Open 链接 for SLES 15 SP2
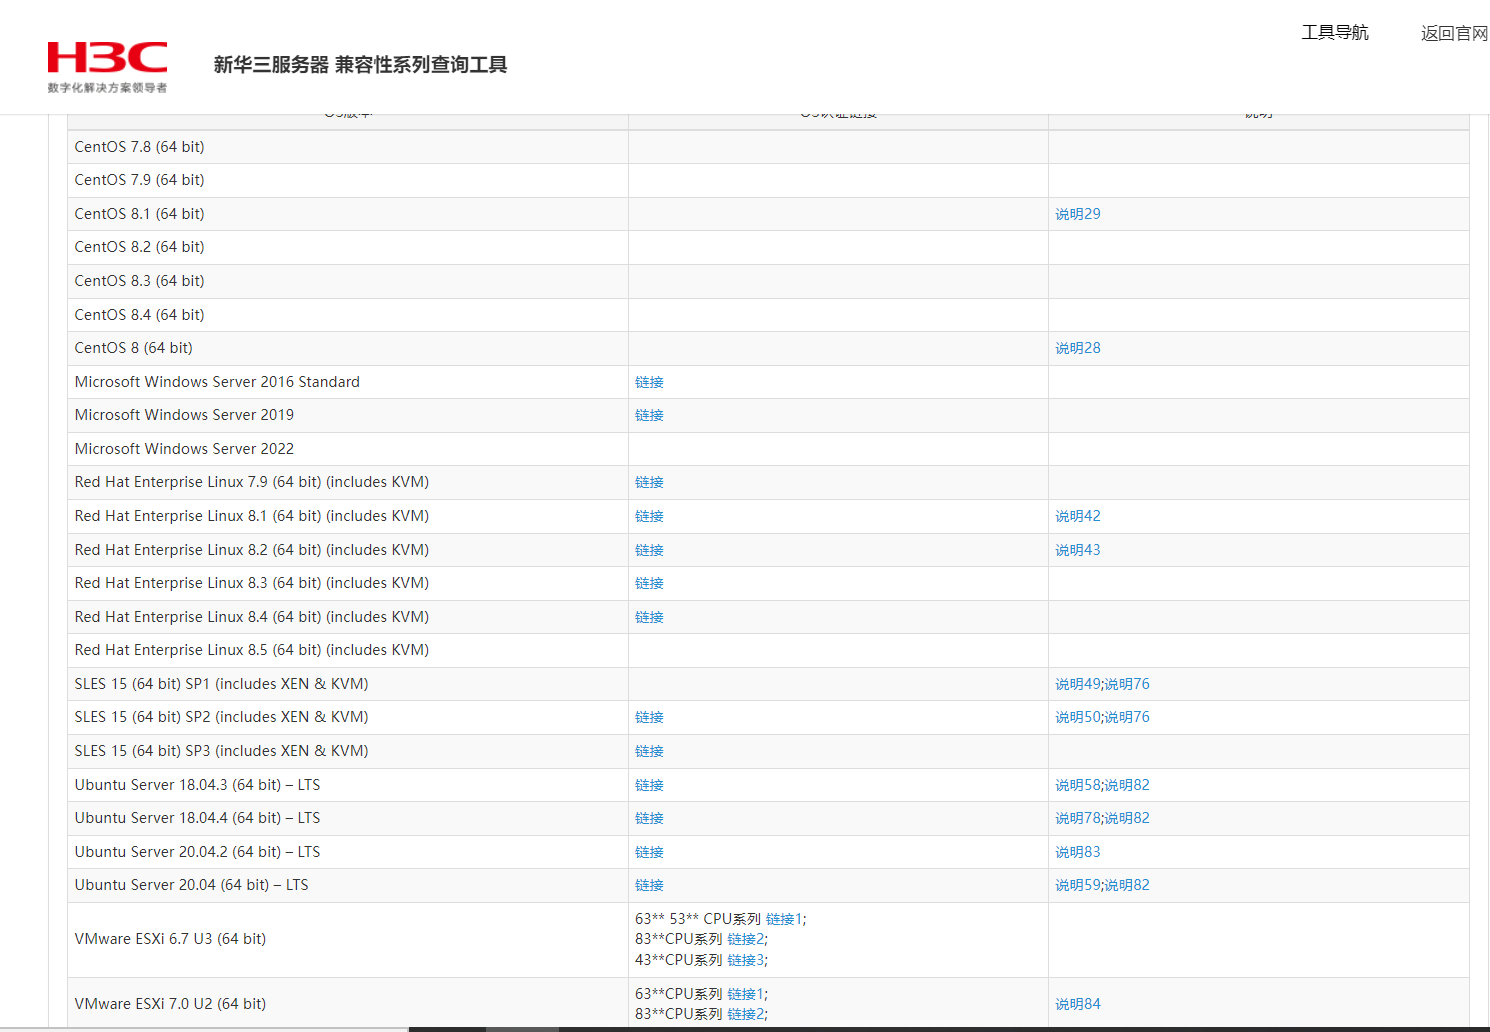 click(x=649, y=717)
